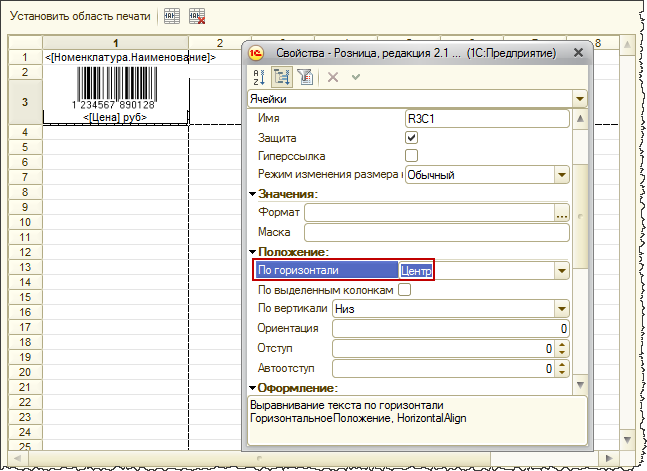This screenshot has height=471, width=647.
Task: Open the Ячейки object dropdown
Action: coord(579,99)
